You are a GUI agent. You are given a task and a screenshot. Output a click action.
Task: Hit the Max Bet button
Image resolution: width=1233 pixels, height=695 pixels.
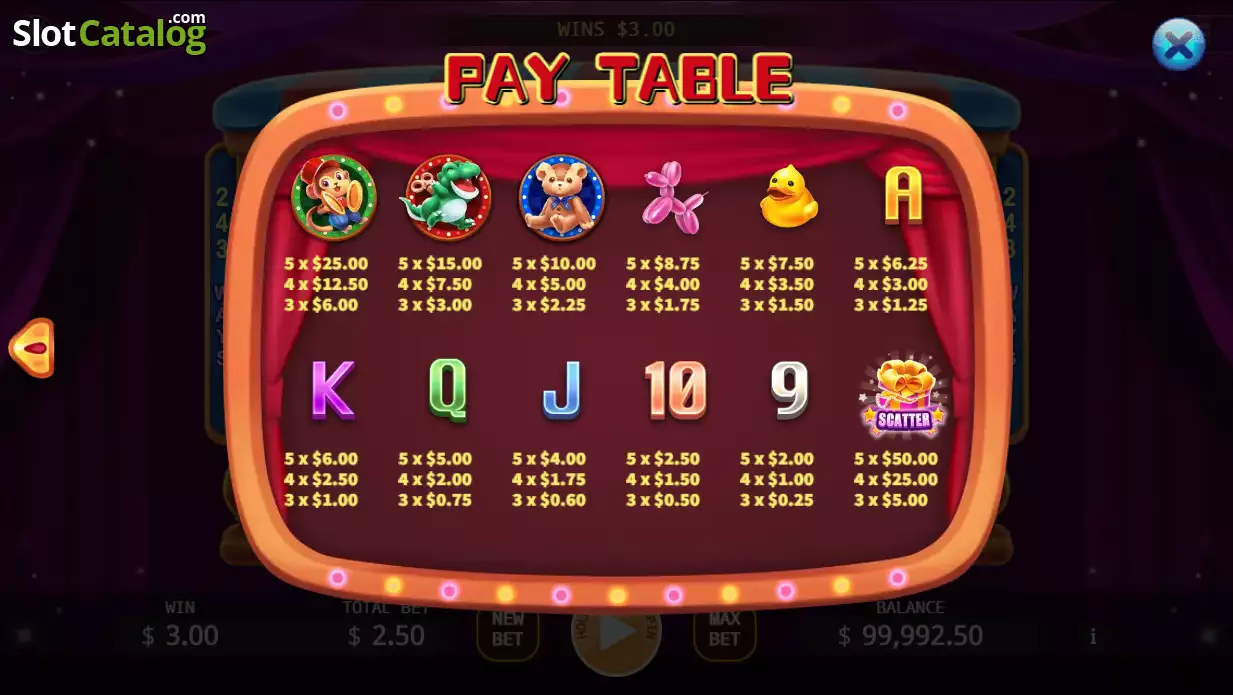724,629
